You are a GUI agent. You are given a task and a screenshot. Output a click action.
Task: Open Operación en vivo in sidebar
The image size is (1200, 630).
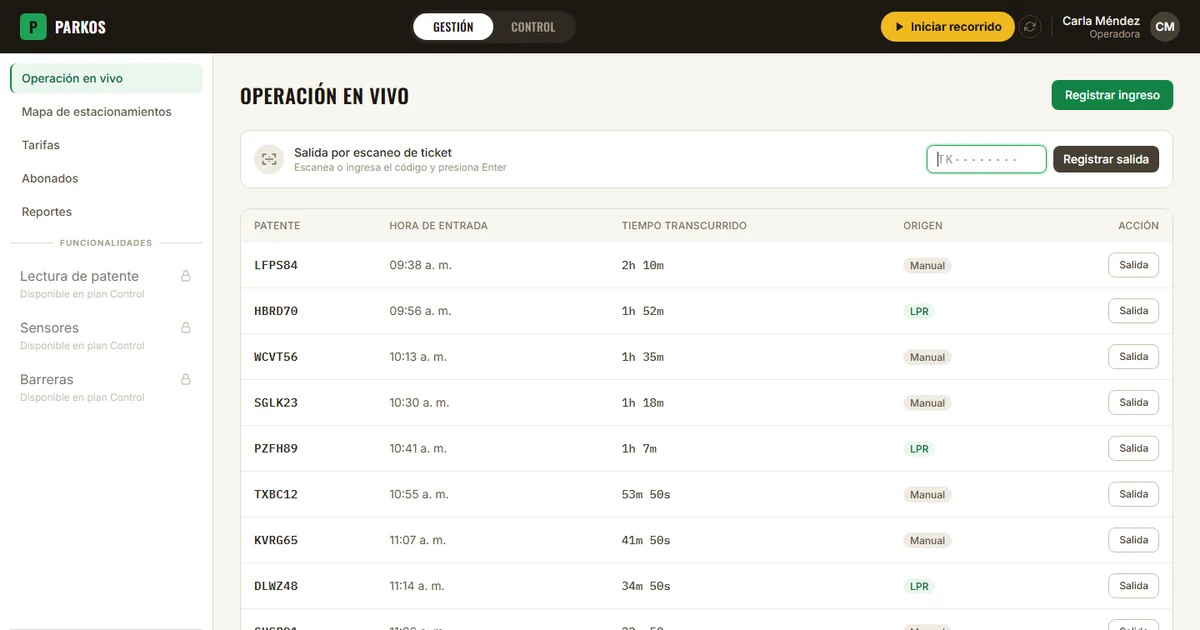(106, 78)
